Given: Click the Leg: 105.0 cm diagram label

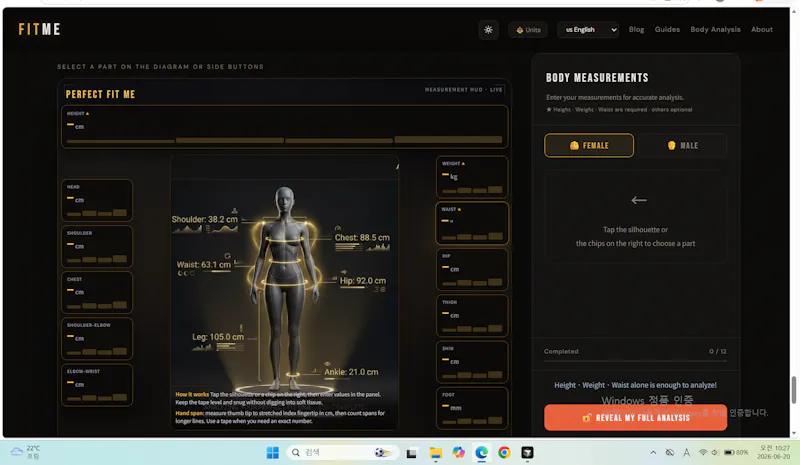Looking at the screenshot, I should [218, 337].
